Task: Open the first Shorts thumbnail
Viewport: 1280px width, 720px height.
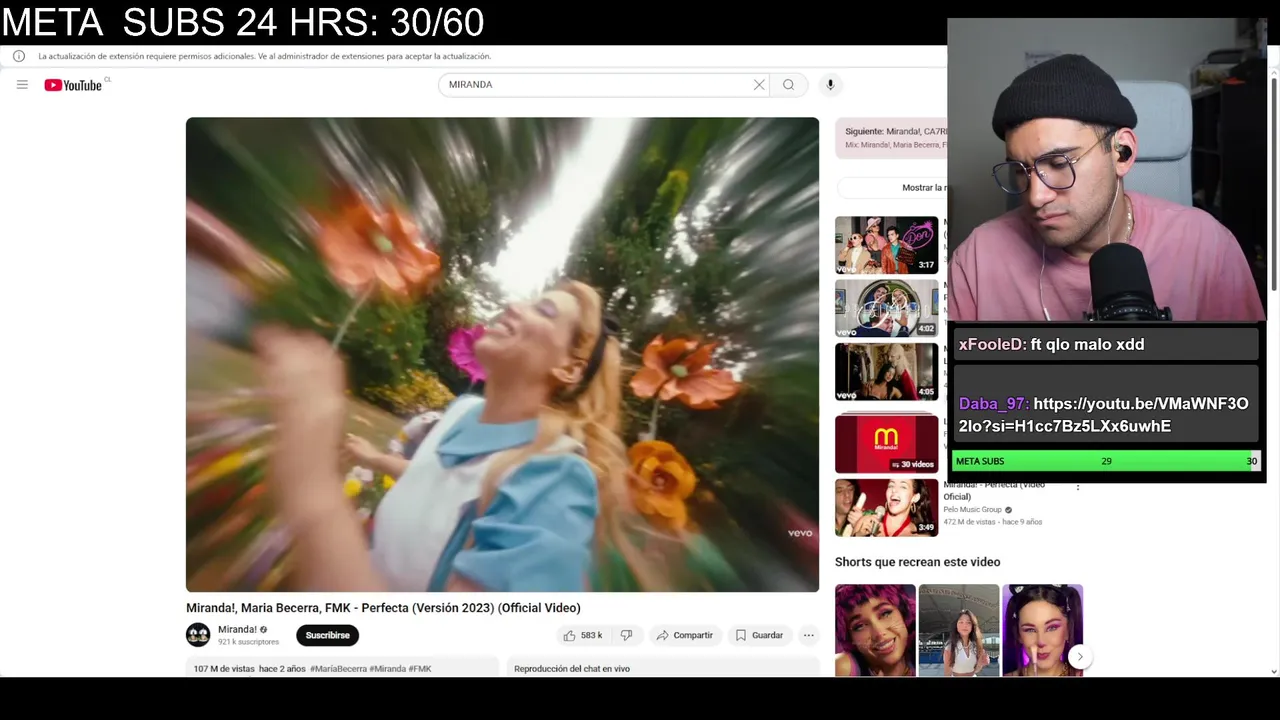Action: coord(875,630)
